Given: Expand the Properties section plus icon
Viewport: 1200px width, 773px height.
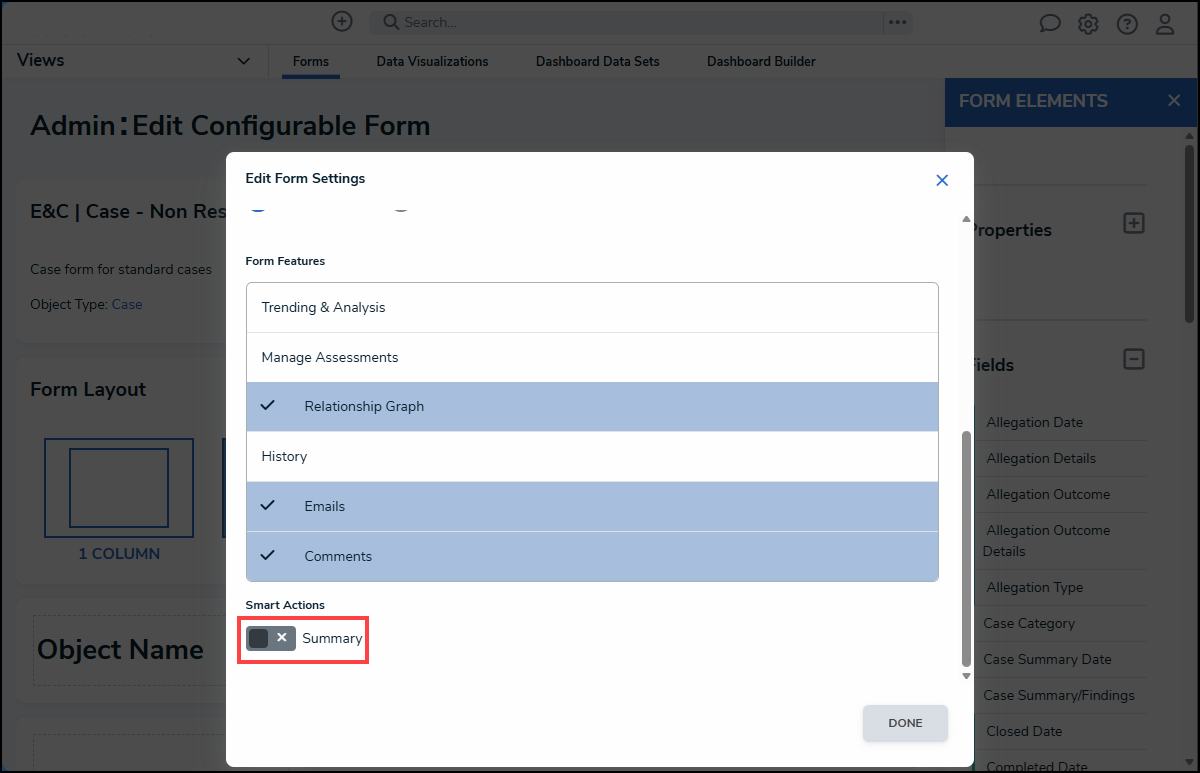Looking at the screenshot, I should [x=1133, y=223].
